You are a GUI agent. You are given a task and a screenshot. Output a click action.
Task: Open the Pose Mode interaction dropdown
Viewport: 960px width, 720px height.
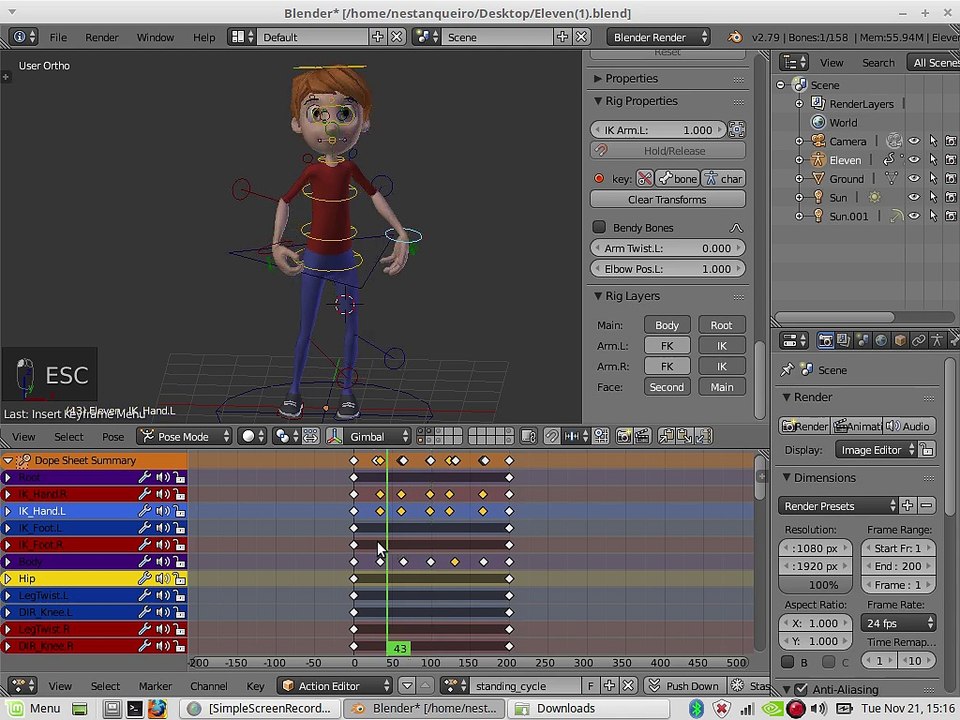(184, 437)
